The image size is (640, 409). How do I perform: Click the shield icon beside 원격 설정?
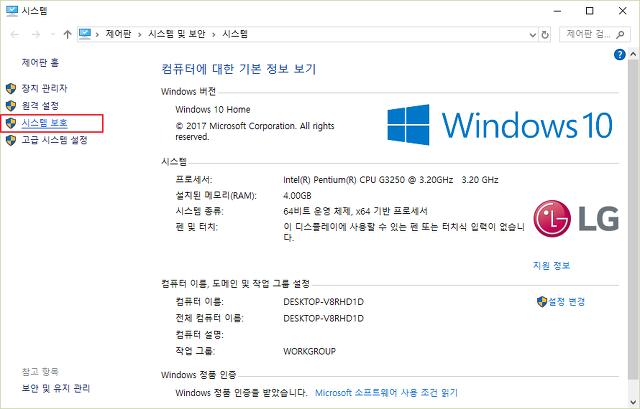point(11,106)
